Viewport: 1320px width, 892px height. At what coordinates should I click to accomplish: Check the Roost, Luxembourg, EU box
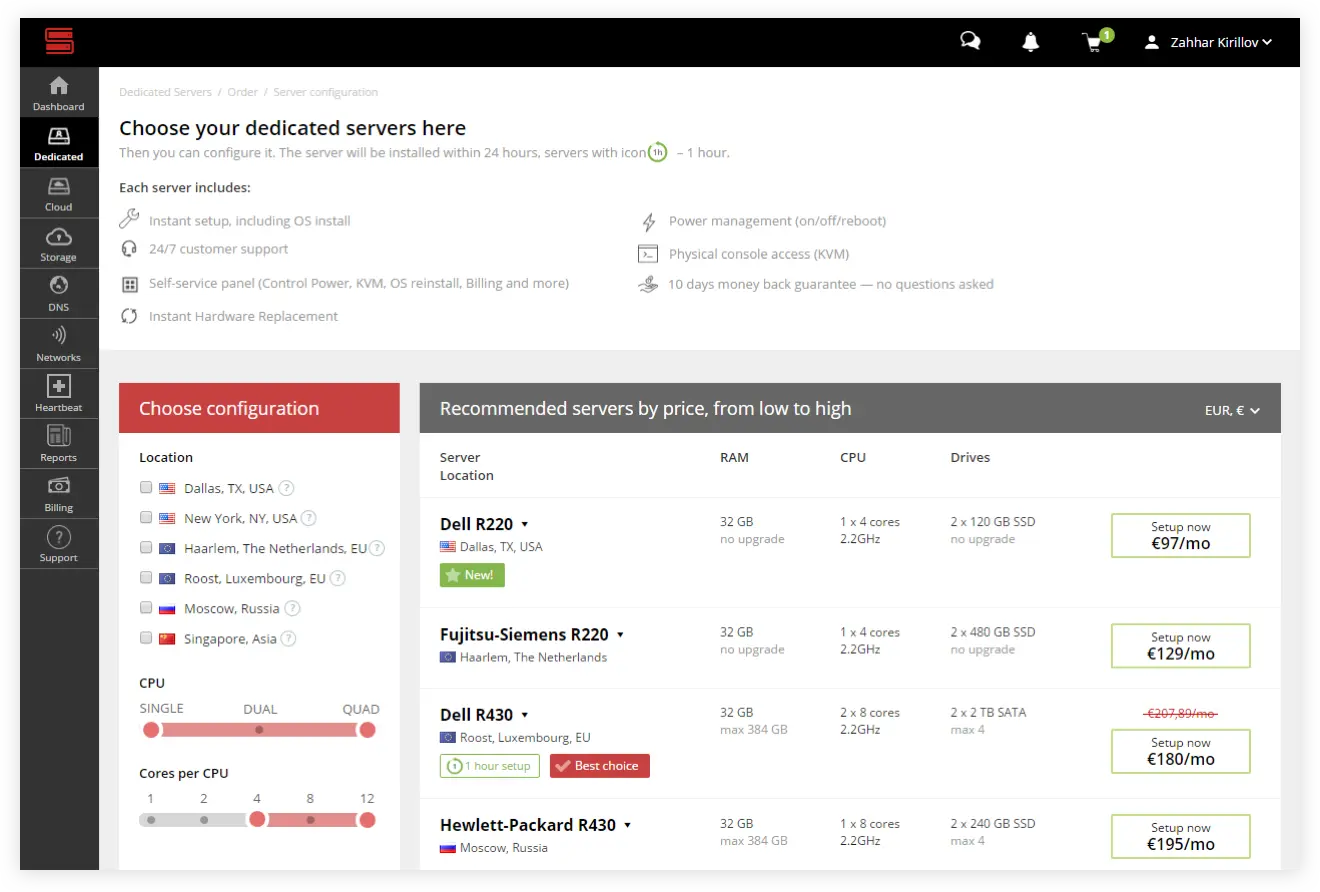146,577
